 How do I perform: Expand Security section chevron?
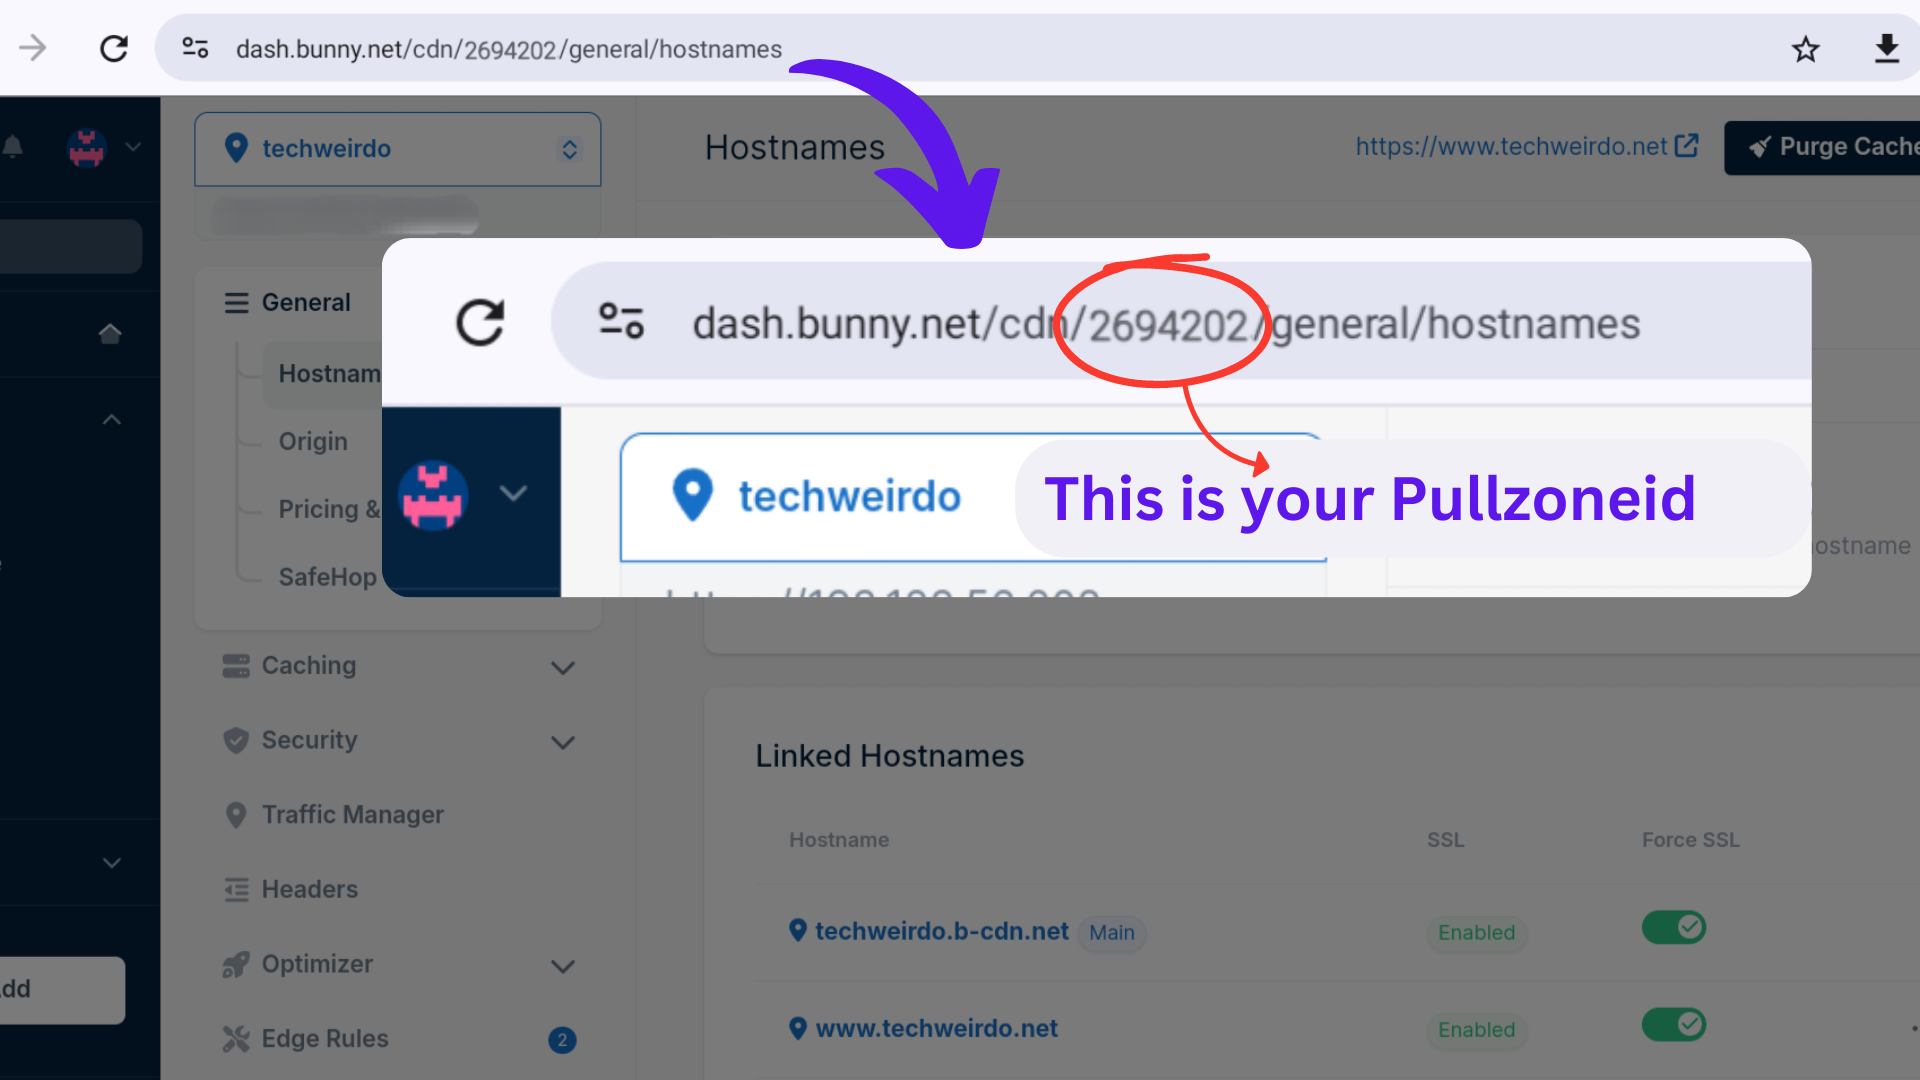tap(563, 743)
